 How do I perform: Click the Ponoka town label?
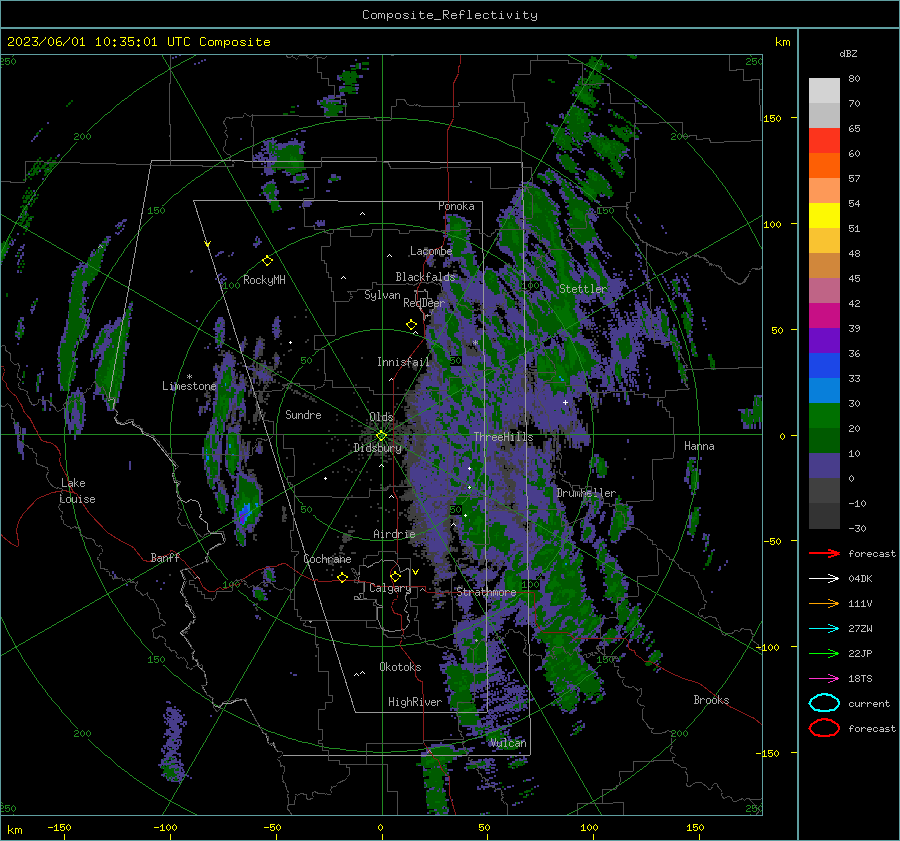456,206
